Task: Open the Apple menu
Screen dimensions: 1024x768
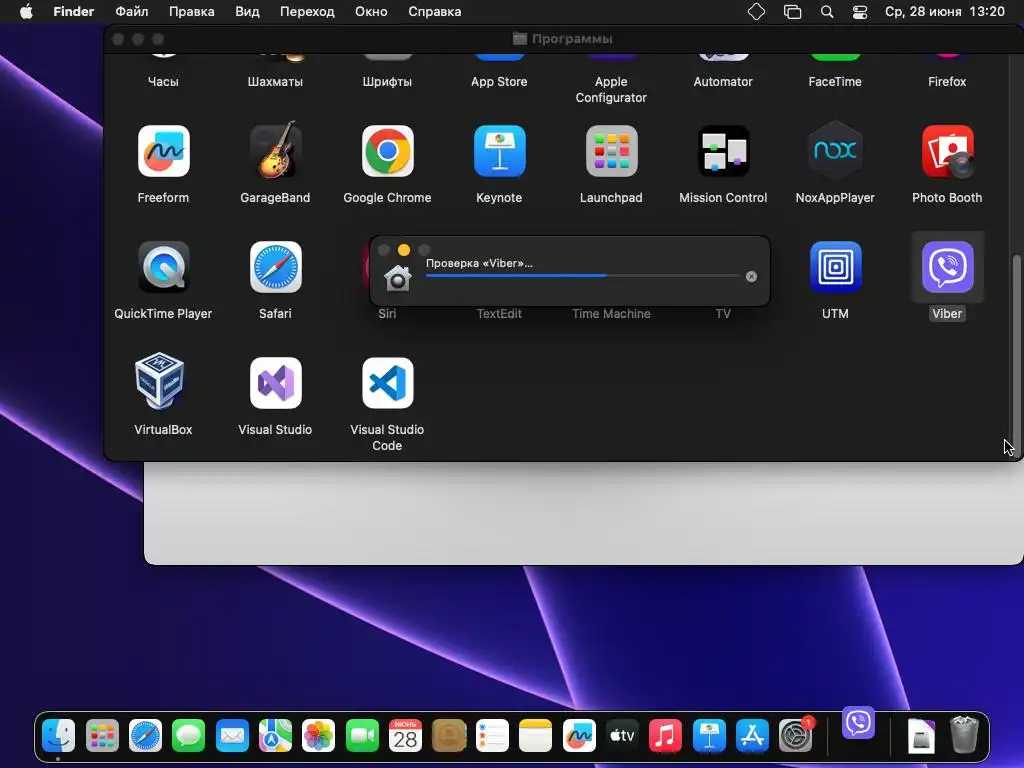Action: (26, 12)
